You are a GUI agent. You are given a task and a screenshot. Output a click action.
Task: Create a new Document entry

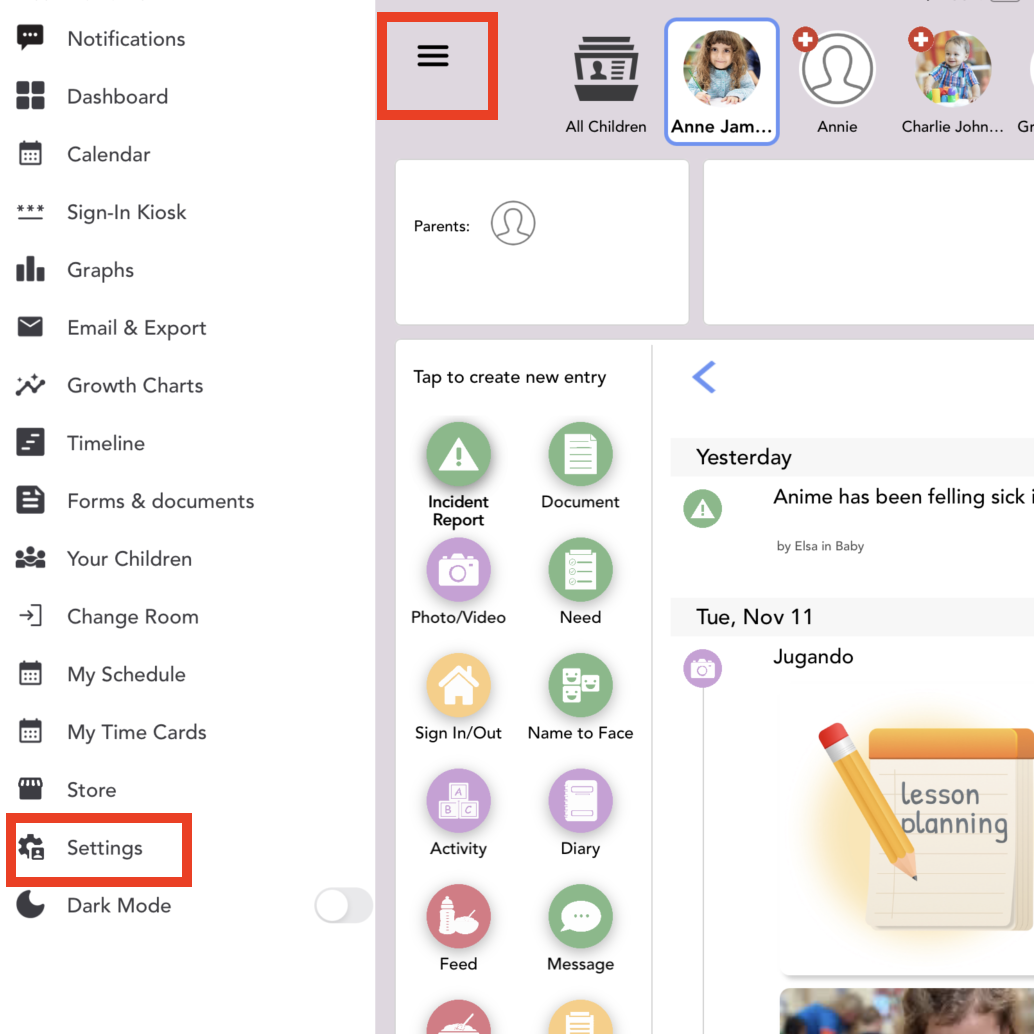coord(580,466)
